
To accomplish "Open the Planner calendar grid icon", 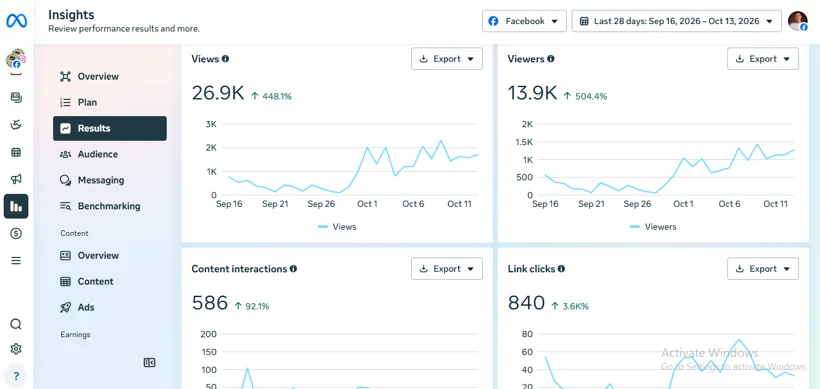I will (16, 152).
